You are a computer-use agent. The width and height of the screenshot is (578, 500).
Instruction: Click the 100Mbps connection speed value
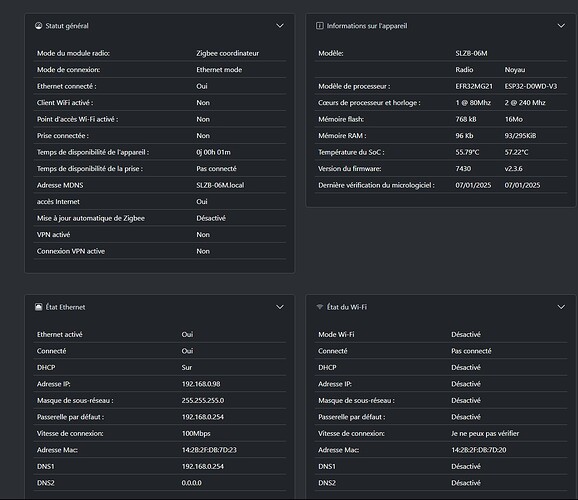(x=196, y=434)
